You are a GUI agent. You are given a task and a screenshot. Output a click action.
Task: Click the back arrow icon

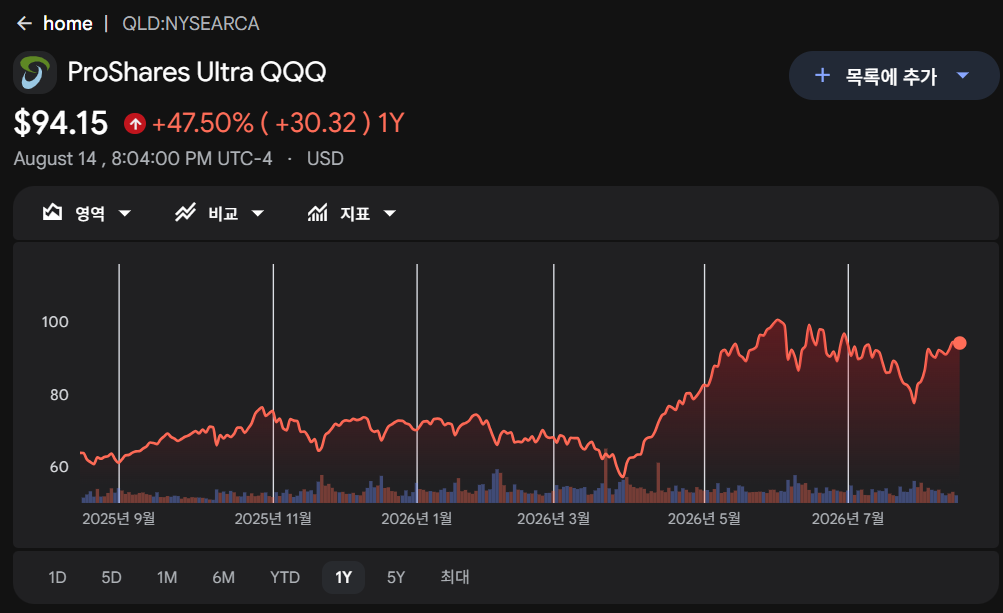(24, 24)
